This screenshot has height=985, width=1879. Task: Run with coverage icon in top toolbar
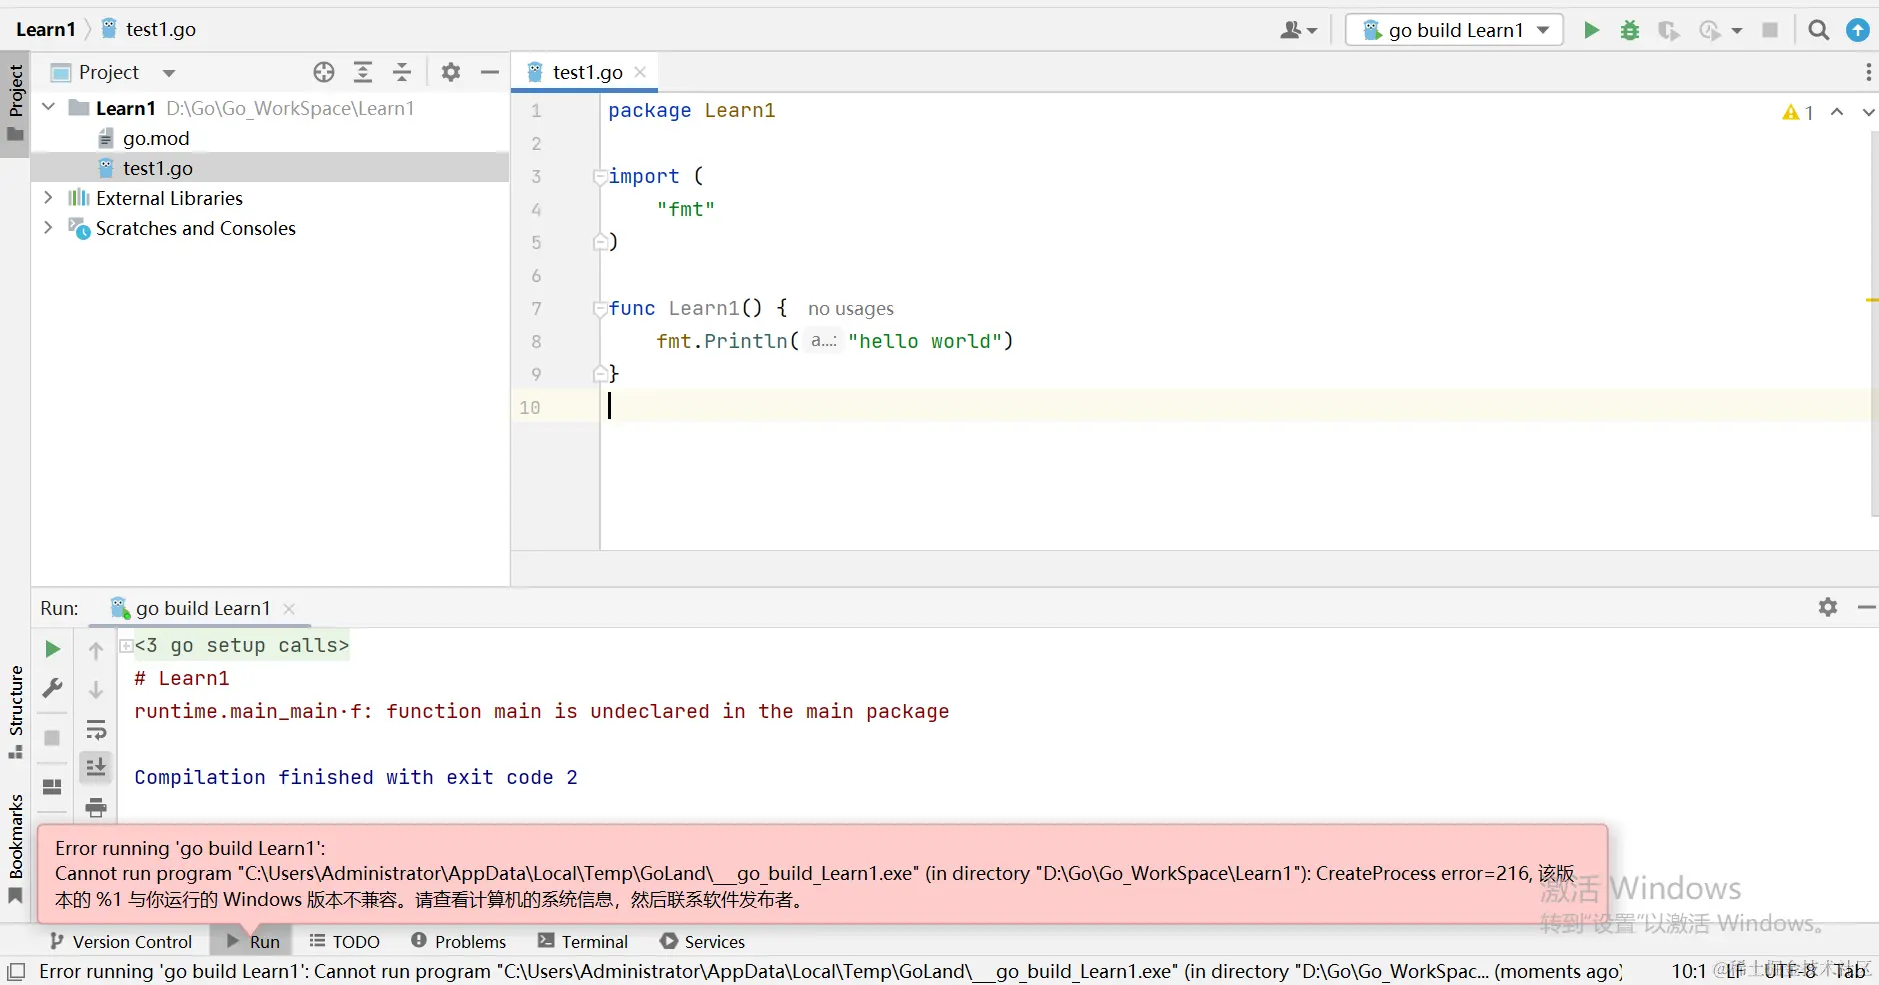(x=1668, y=30)
